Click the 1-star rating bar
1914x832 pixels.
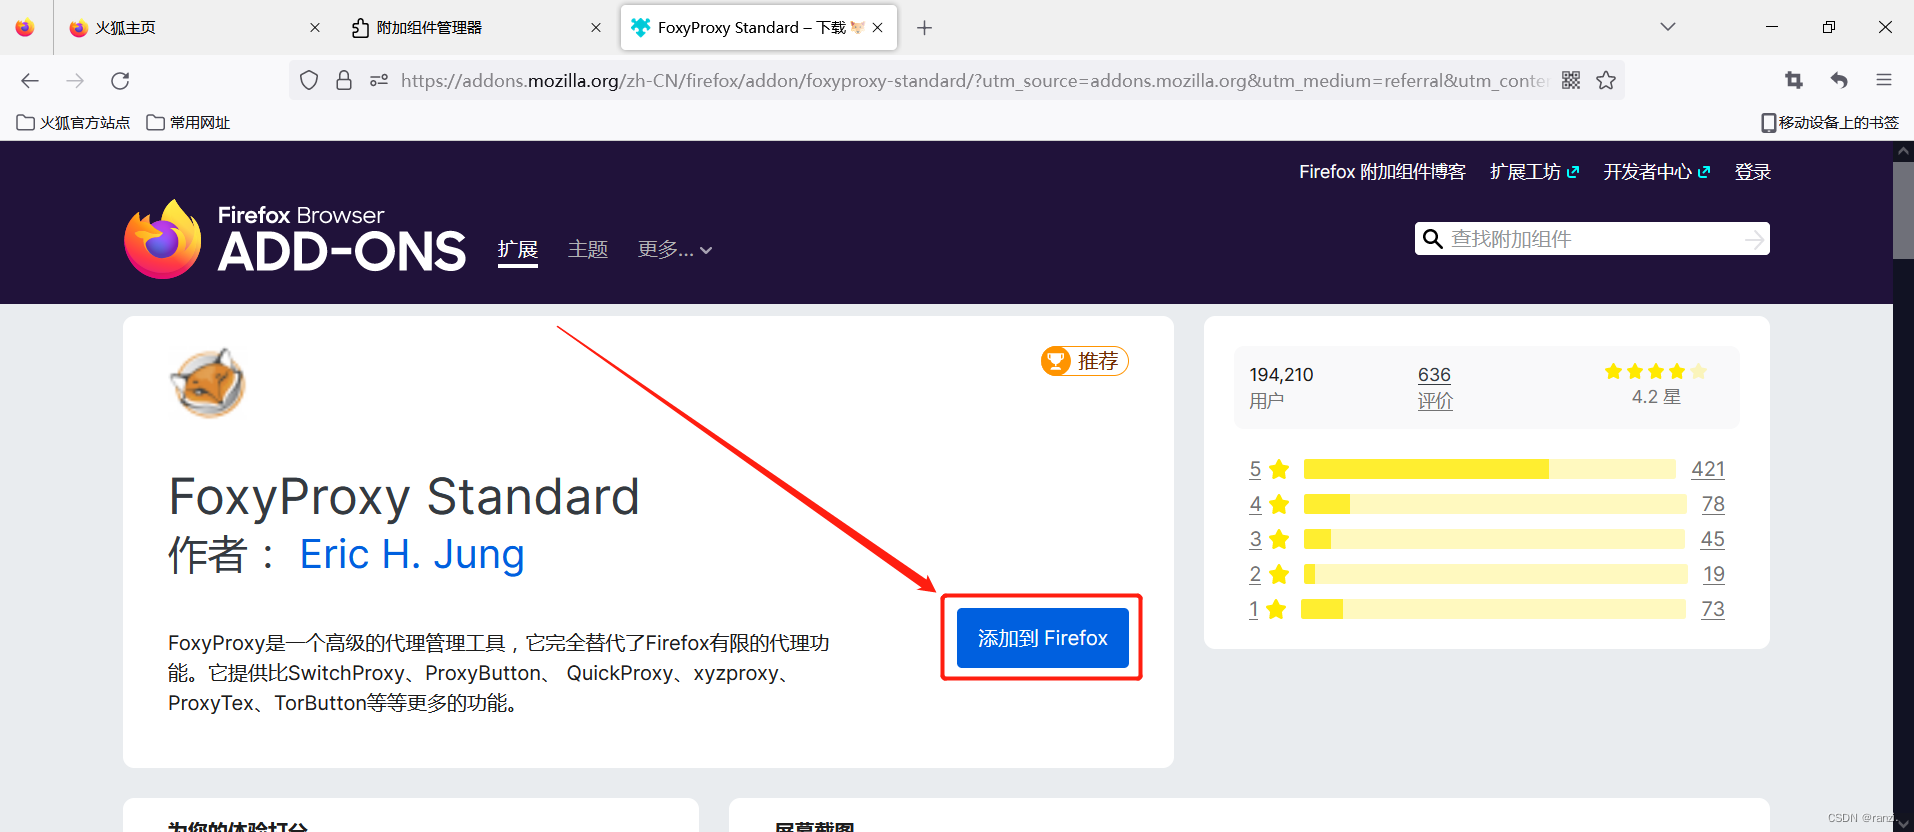pos(1493,609)
